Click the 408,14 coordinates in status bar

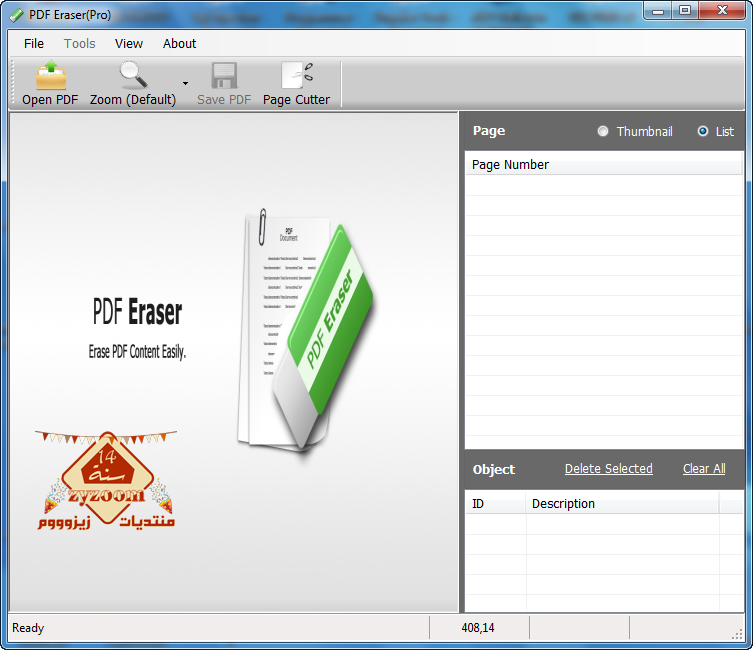point(478,628)
